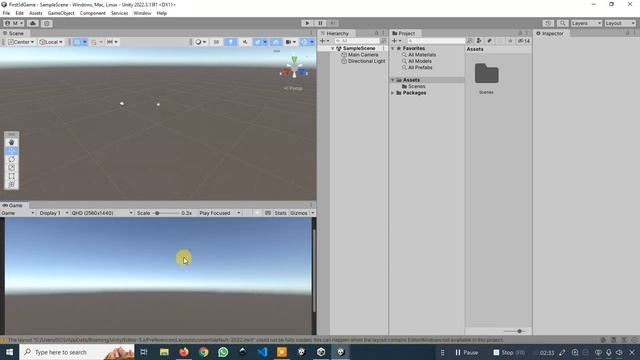
Task: Select the Scale tool in Scene overlay
Action: click(x=11, y=168)
